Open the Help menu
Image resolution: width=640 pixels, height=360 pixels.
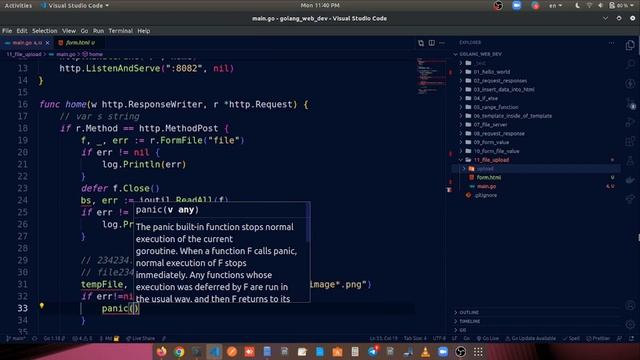point(144,31)
